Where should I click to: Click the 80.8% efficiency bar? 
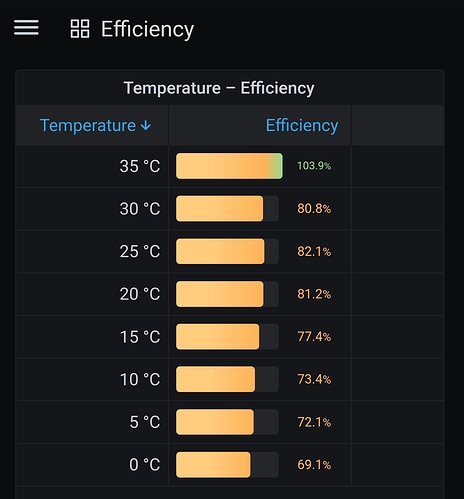tap(227, 209)
